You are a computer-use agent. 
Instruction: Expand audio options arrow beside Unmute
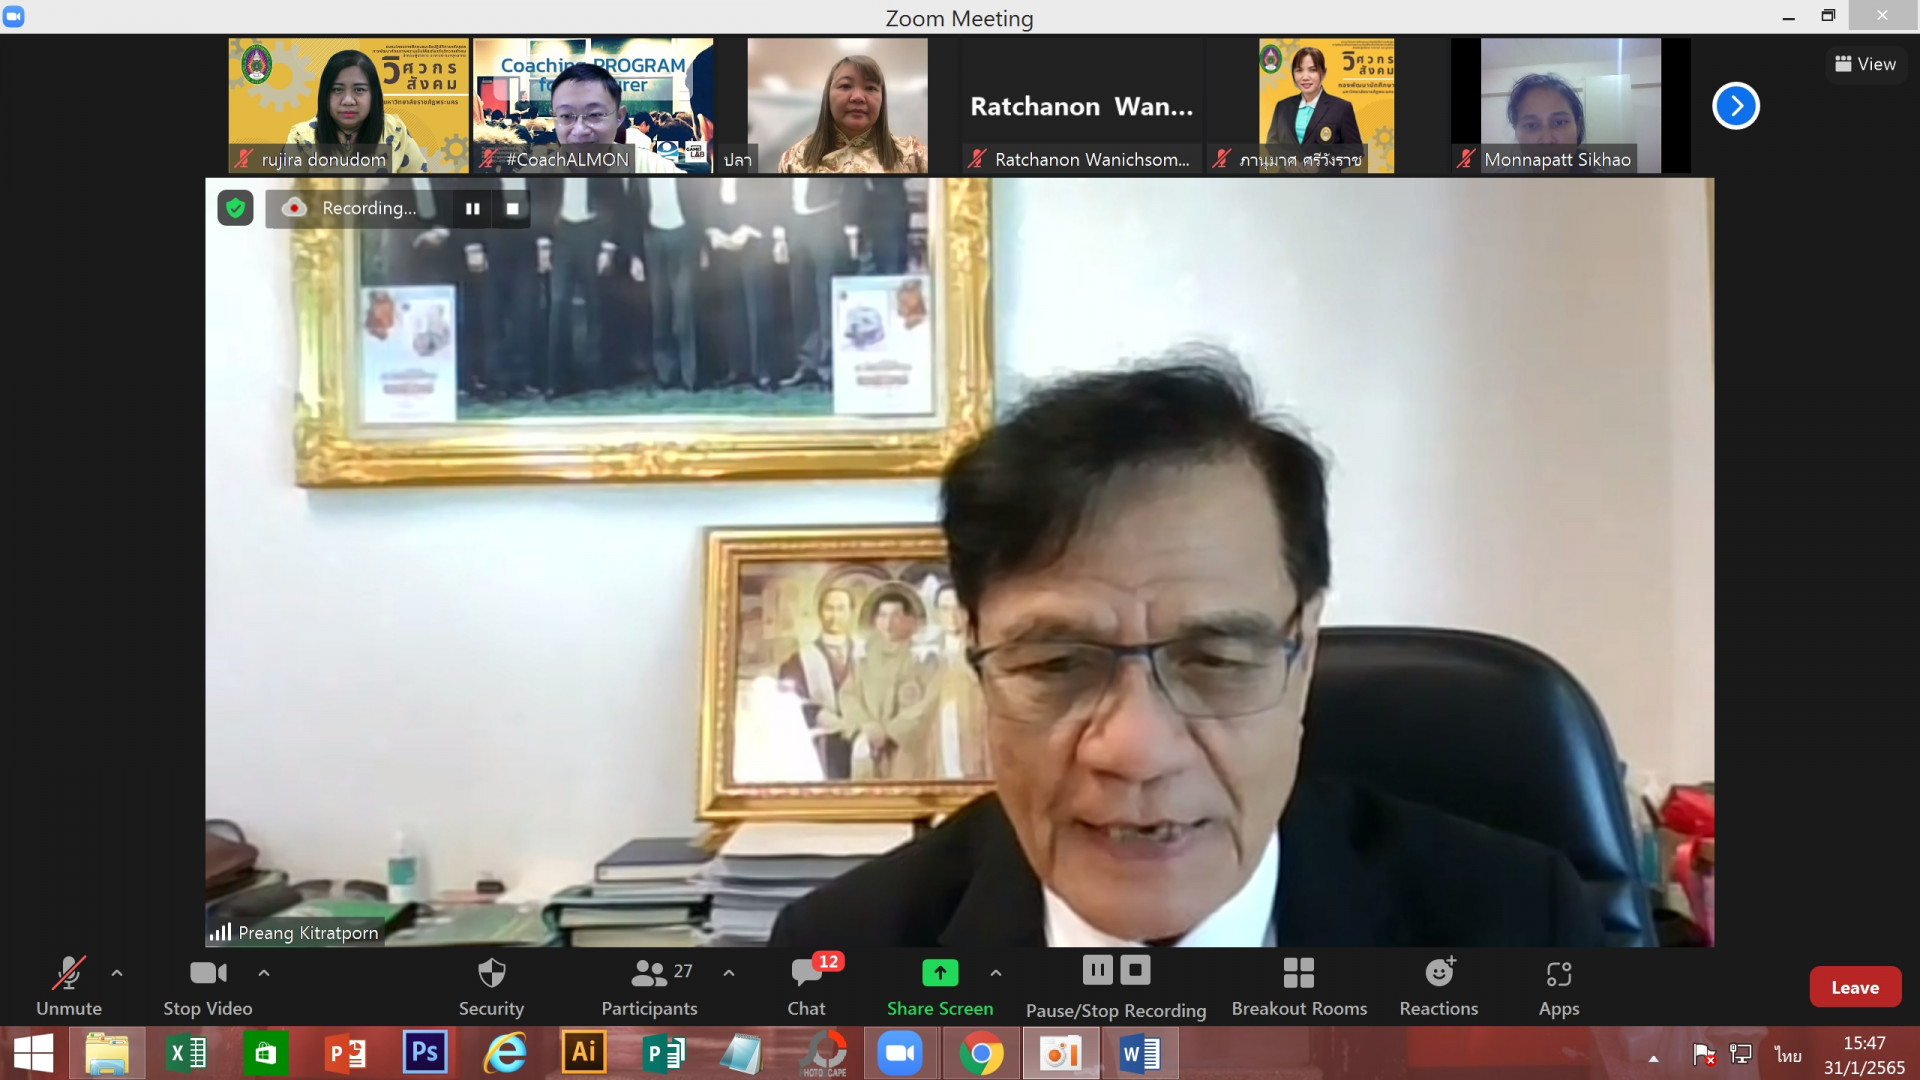click(x=117, y=972)
